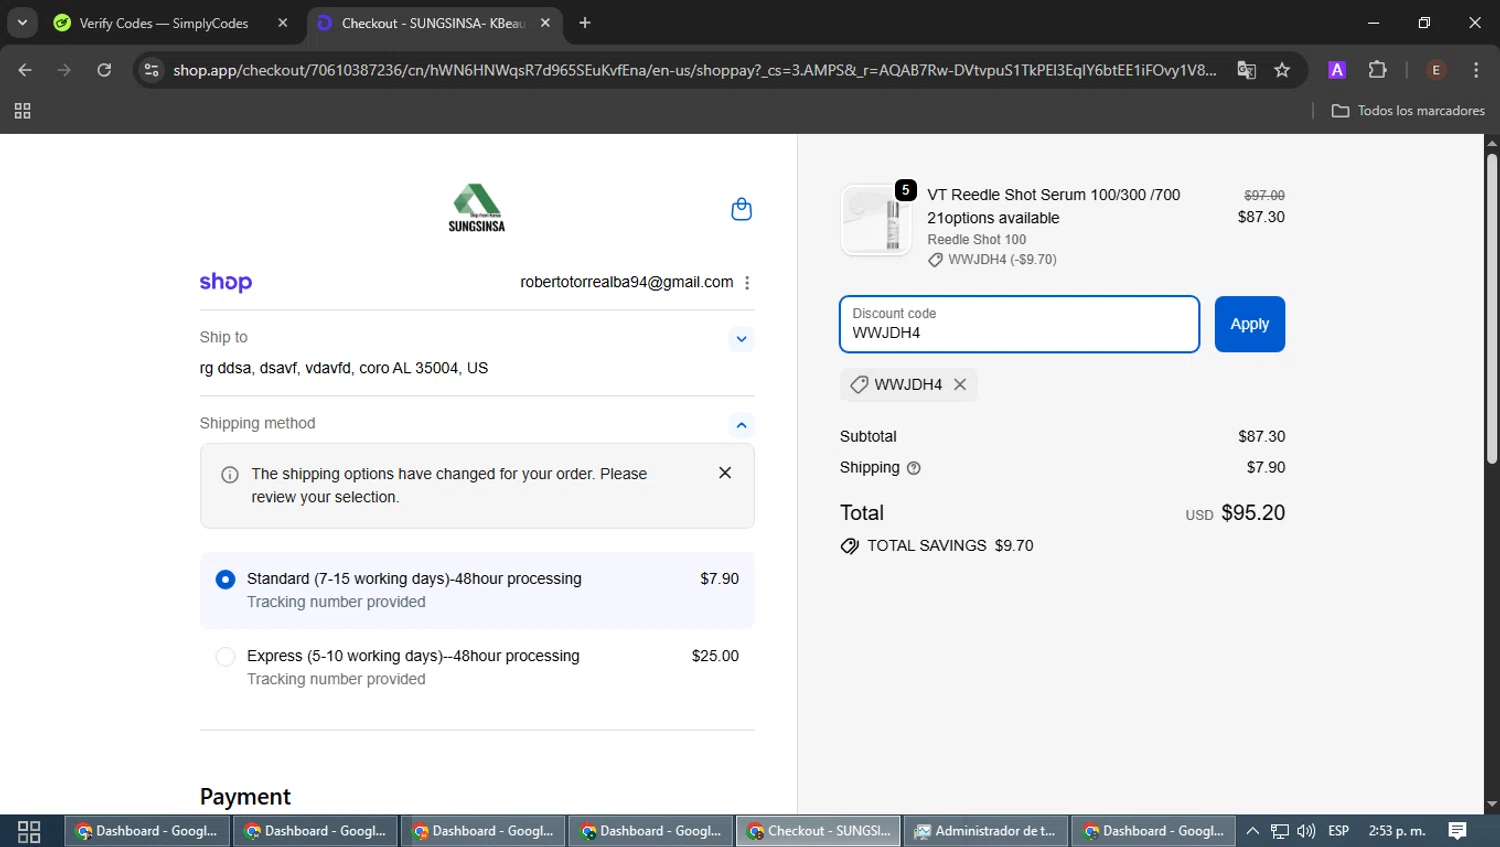Open the Windows Start menu
This screenshot has width=1500, height=847.
tap(29, 831)
